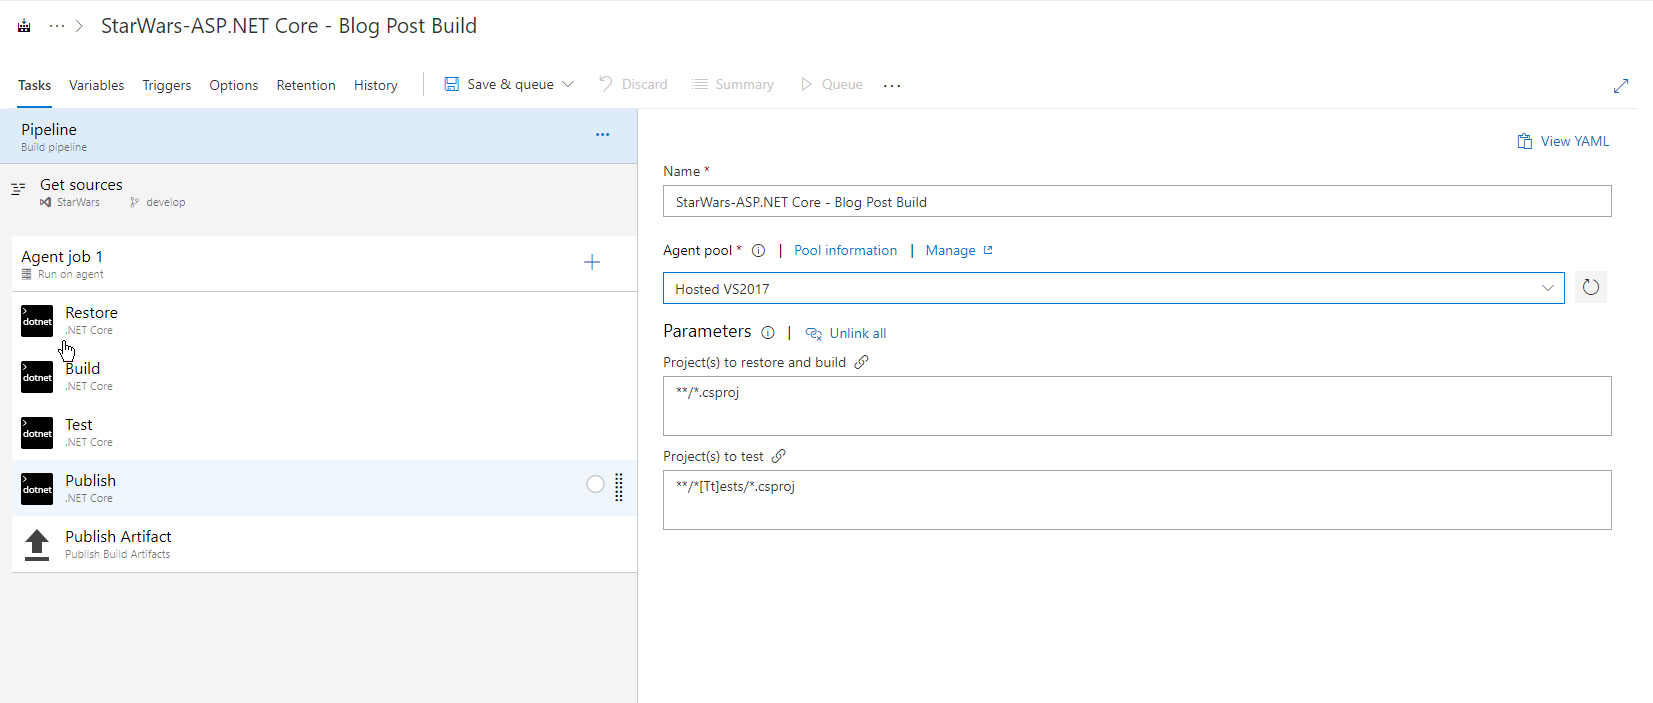
Task: Switch to the Variables tab
Action: pyautogui.click(x=96, y=85)
